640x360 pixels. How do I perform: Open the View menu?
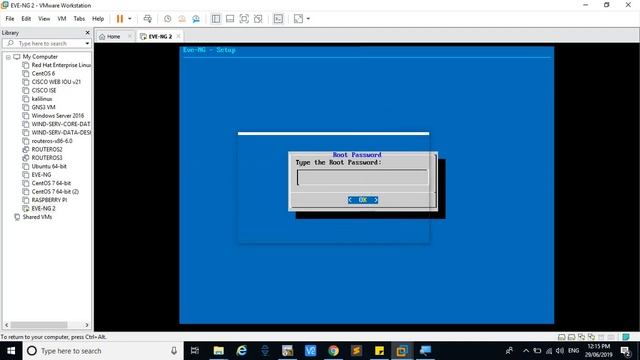tap(44, 19)
